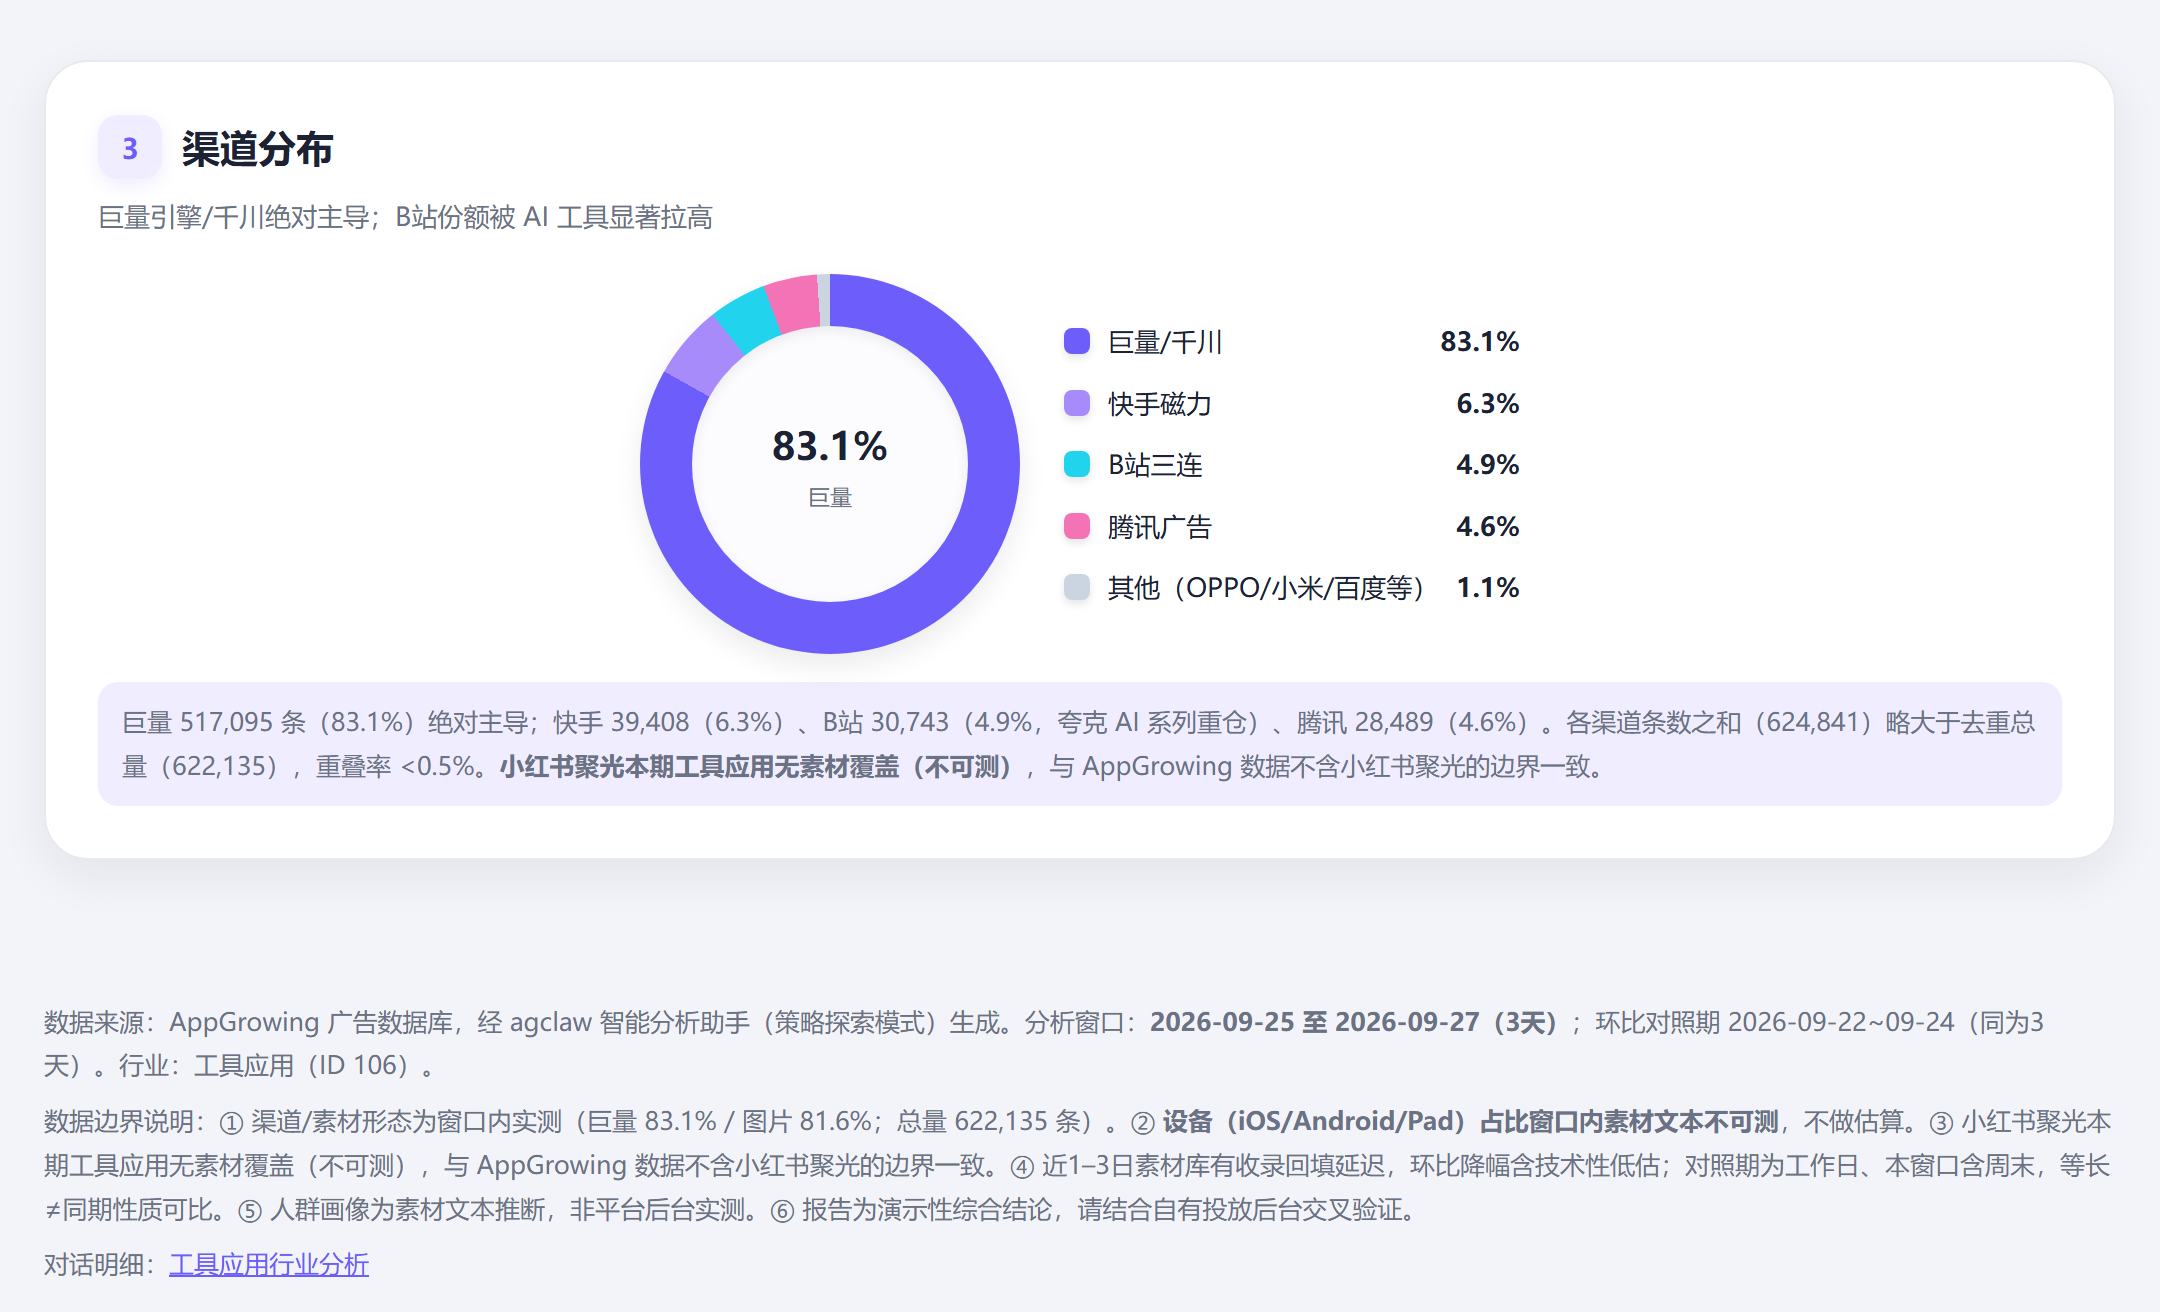
Task: Click the 6.3% legend value
Action: [1487, 404]
